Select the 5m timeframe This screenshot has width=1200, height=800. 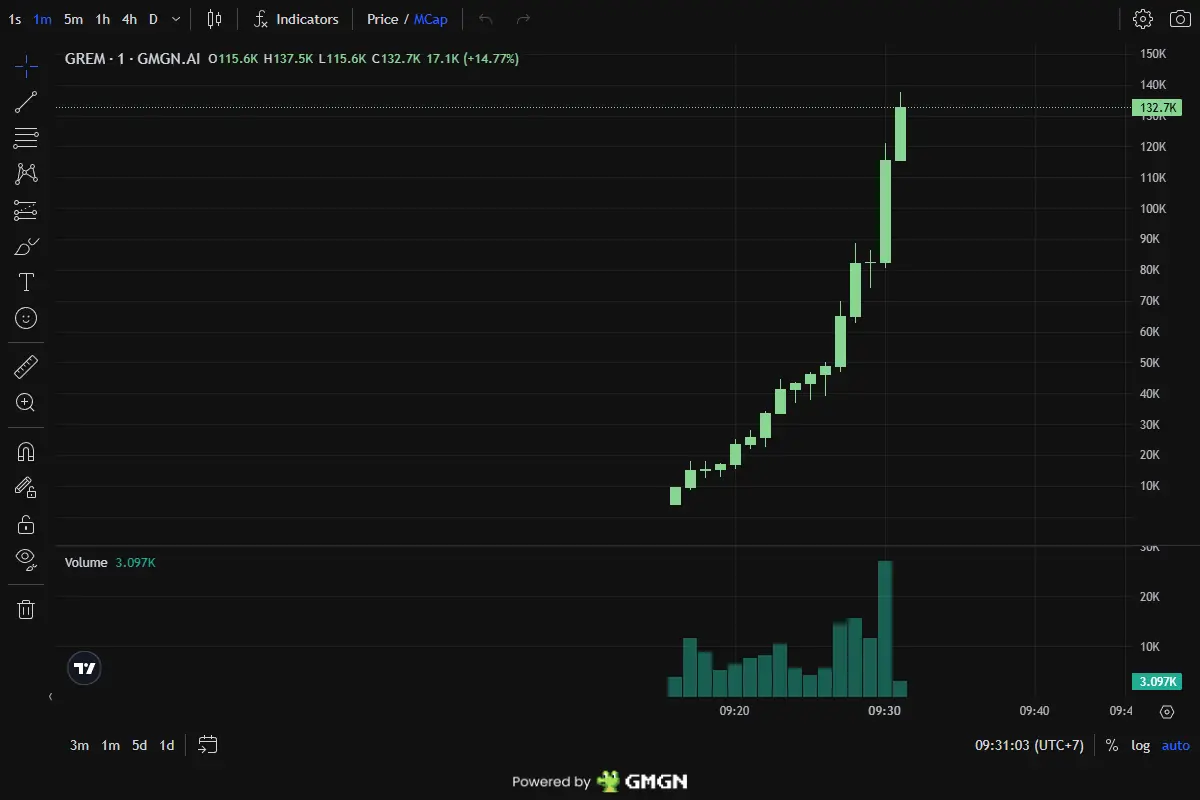pyautogui.click(x=73, y=19)
